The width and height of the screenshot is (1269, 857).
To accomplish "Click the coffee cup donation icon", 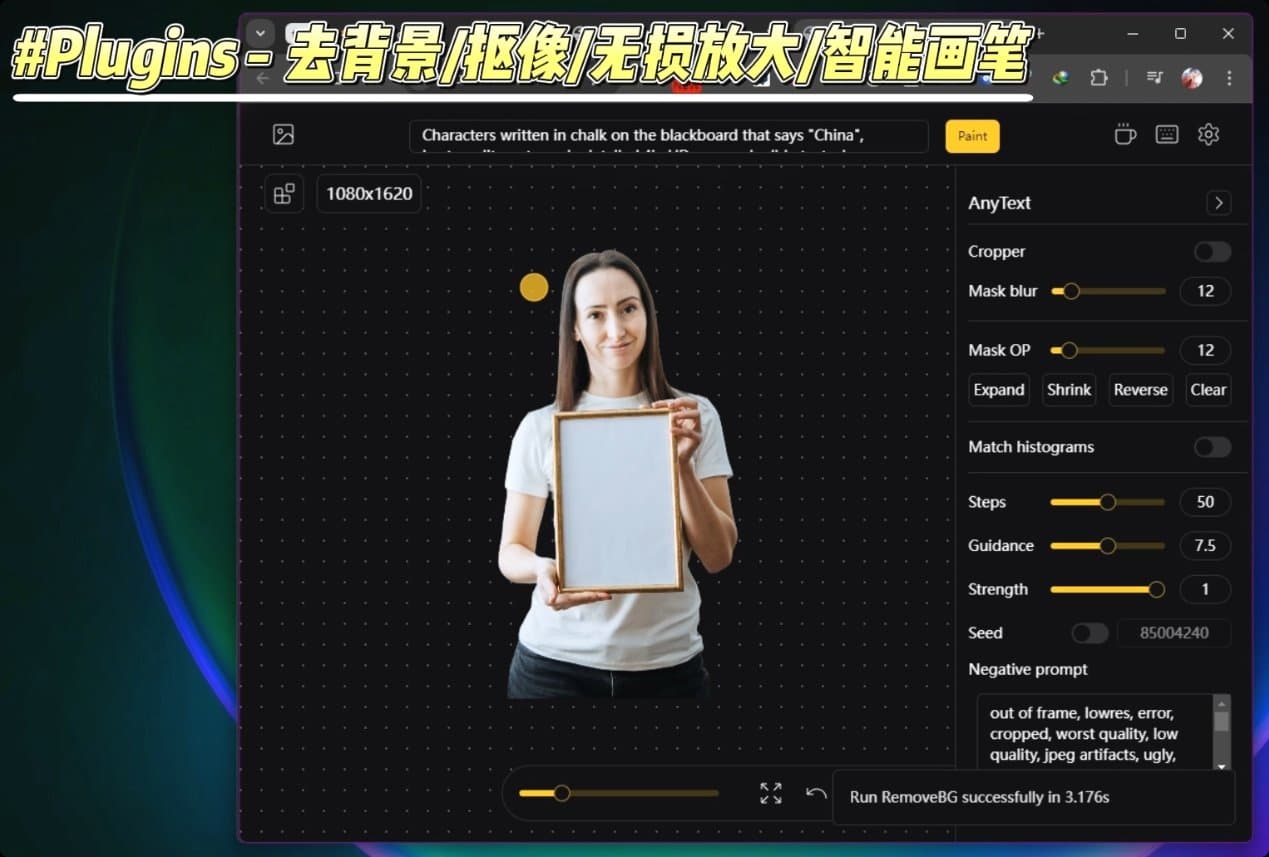I will click(1125, 133).
